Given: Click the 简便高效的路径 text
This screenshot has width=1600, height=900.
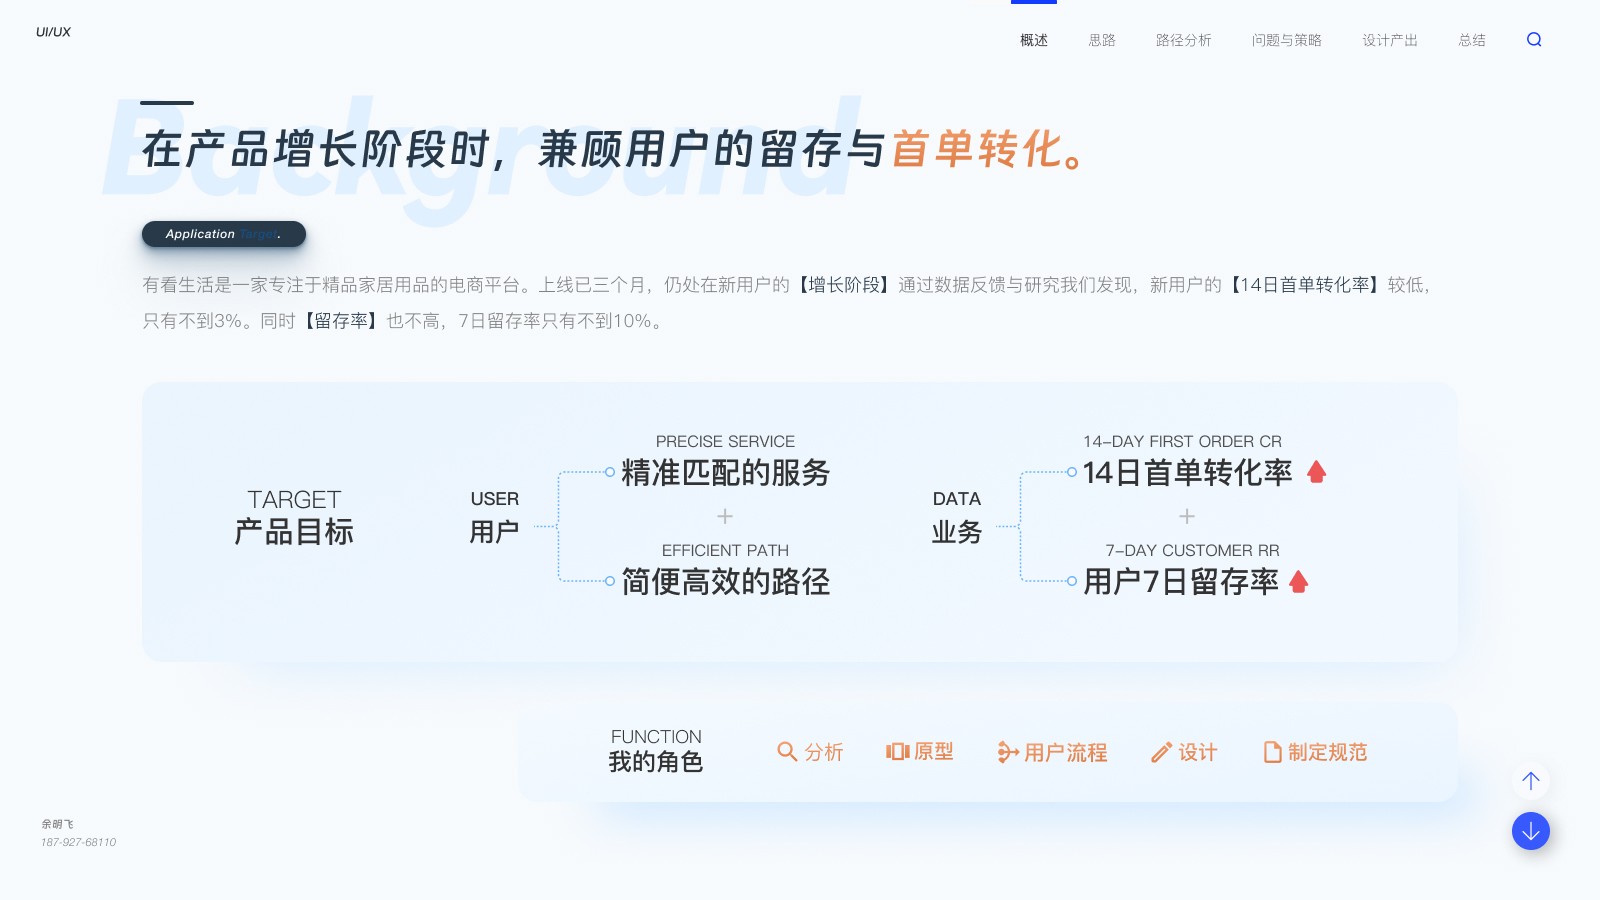Looking at the screenshot, I should point(726,581).
